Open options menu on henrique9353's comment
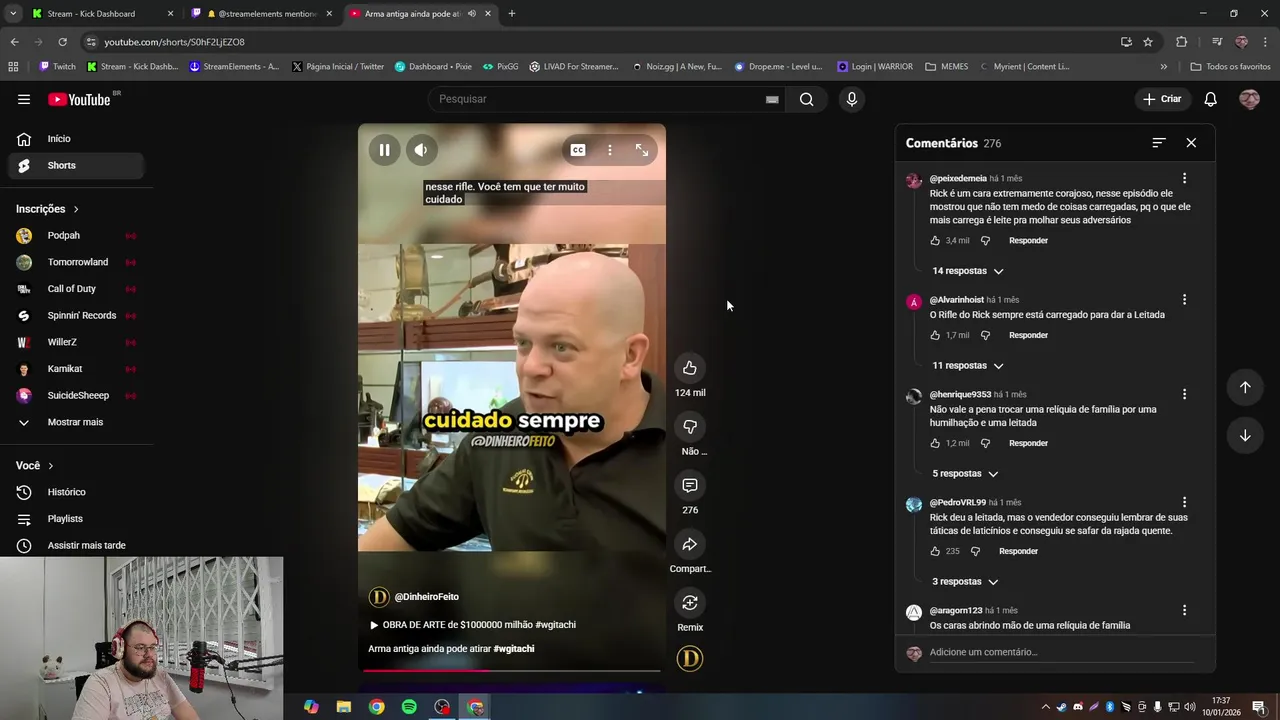This screenshot has width=1280, height=720. click(x=1184, y=394)
